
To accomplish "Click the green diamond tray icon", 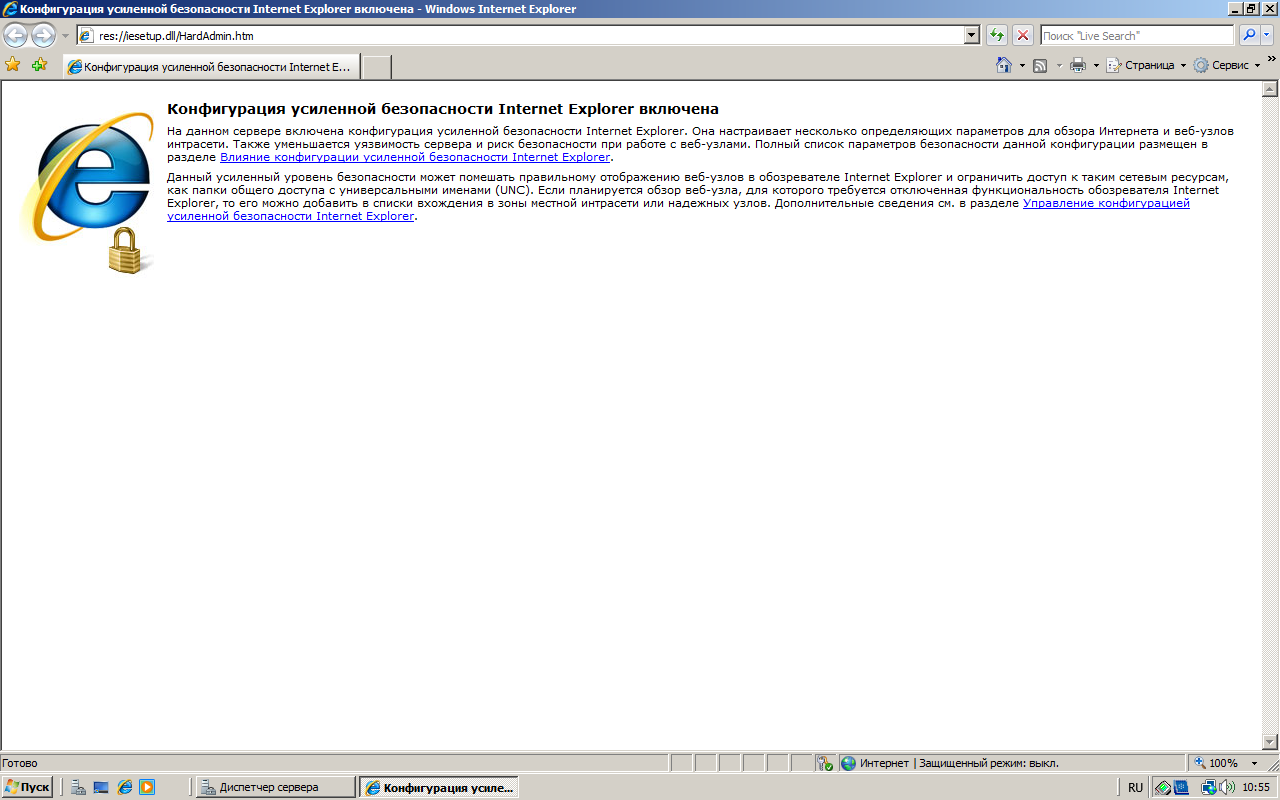I will point(1163,787).
